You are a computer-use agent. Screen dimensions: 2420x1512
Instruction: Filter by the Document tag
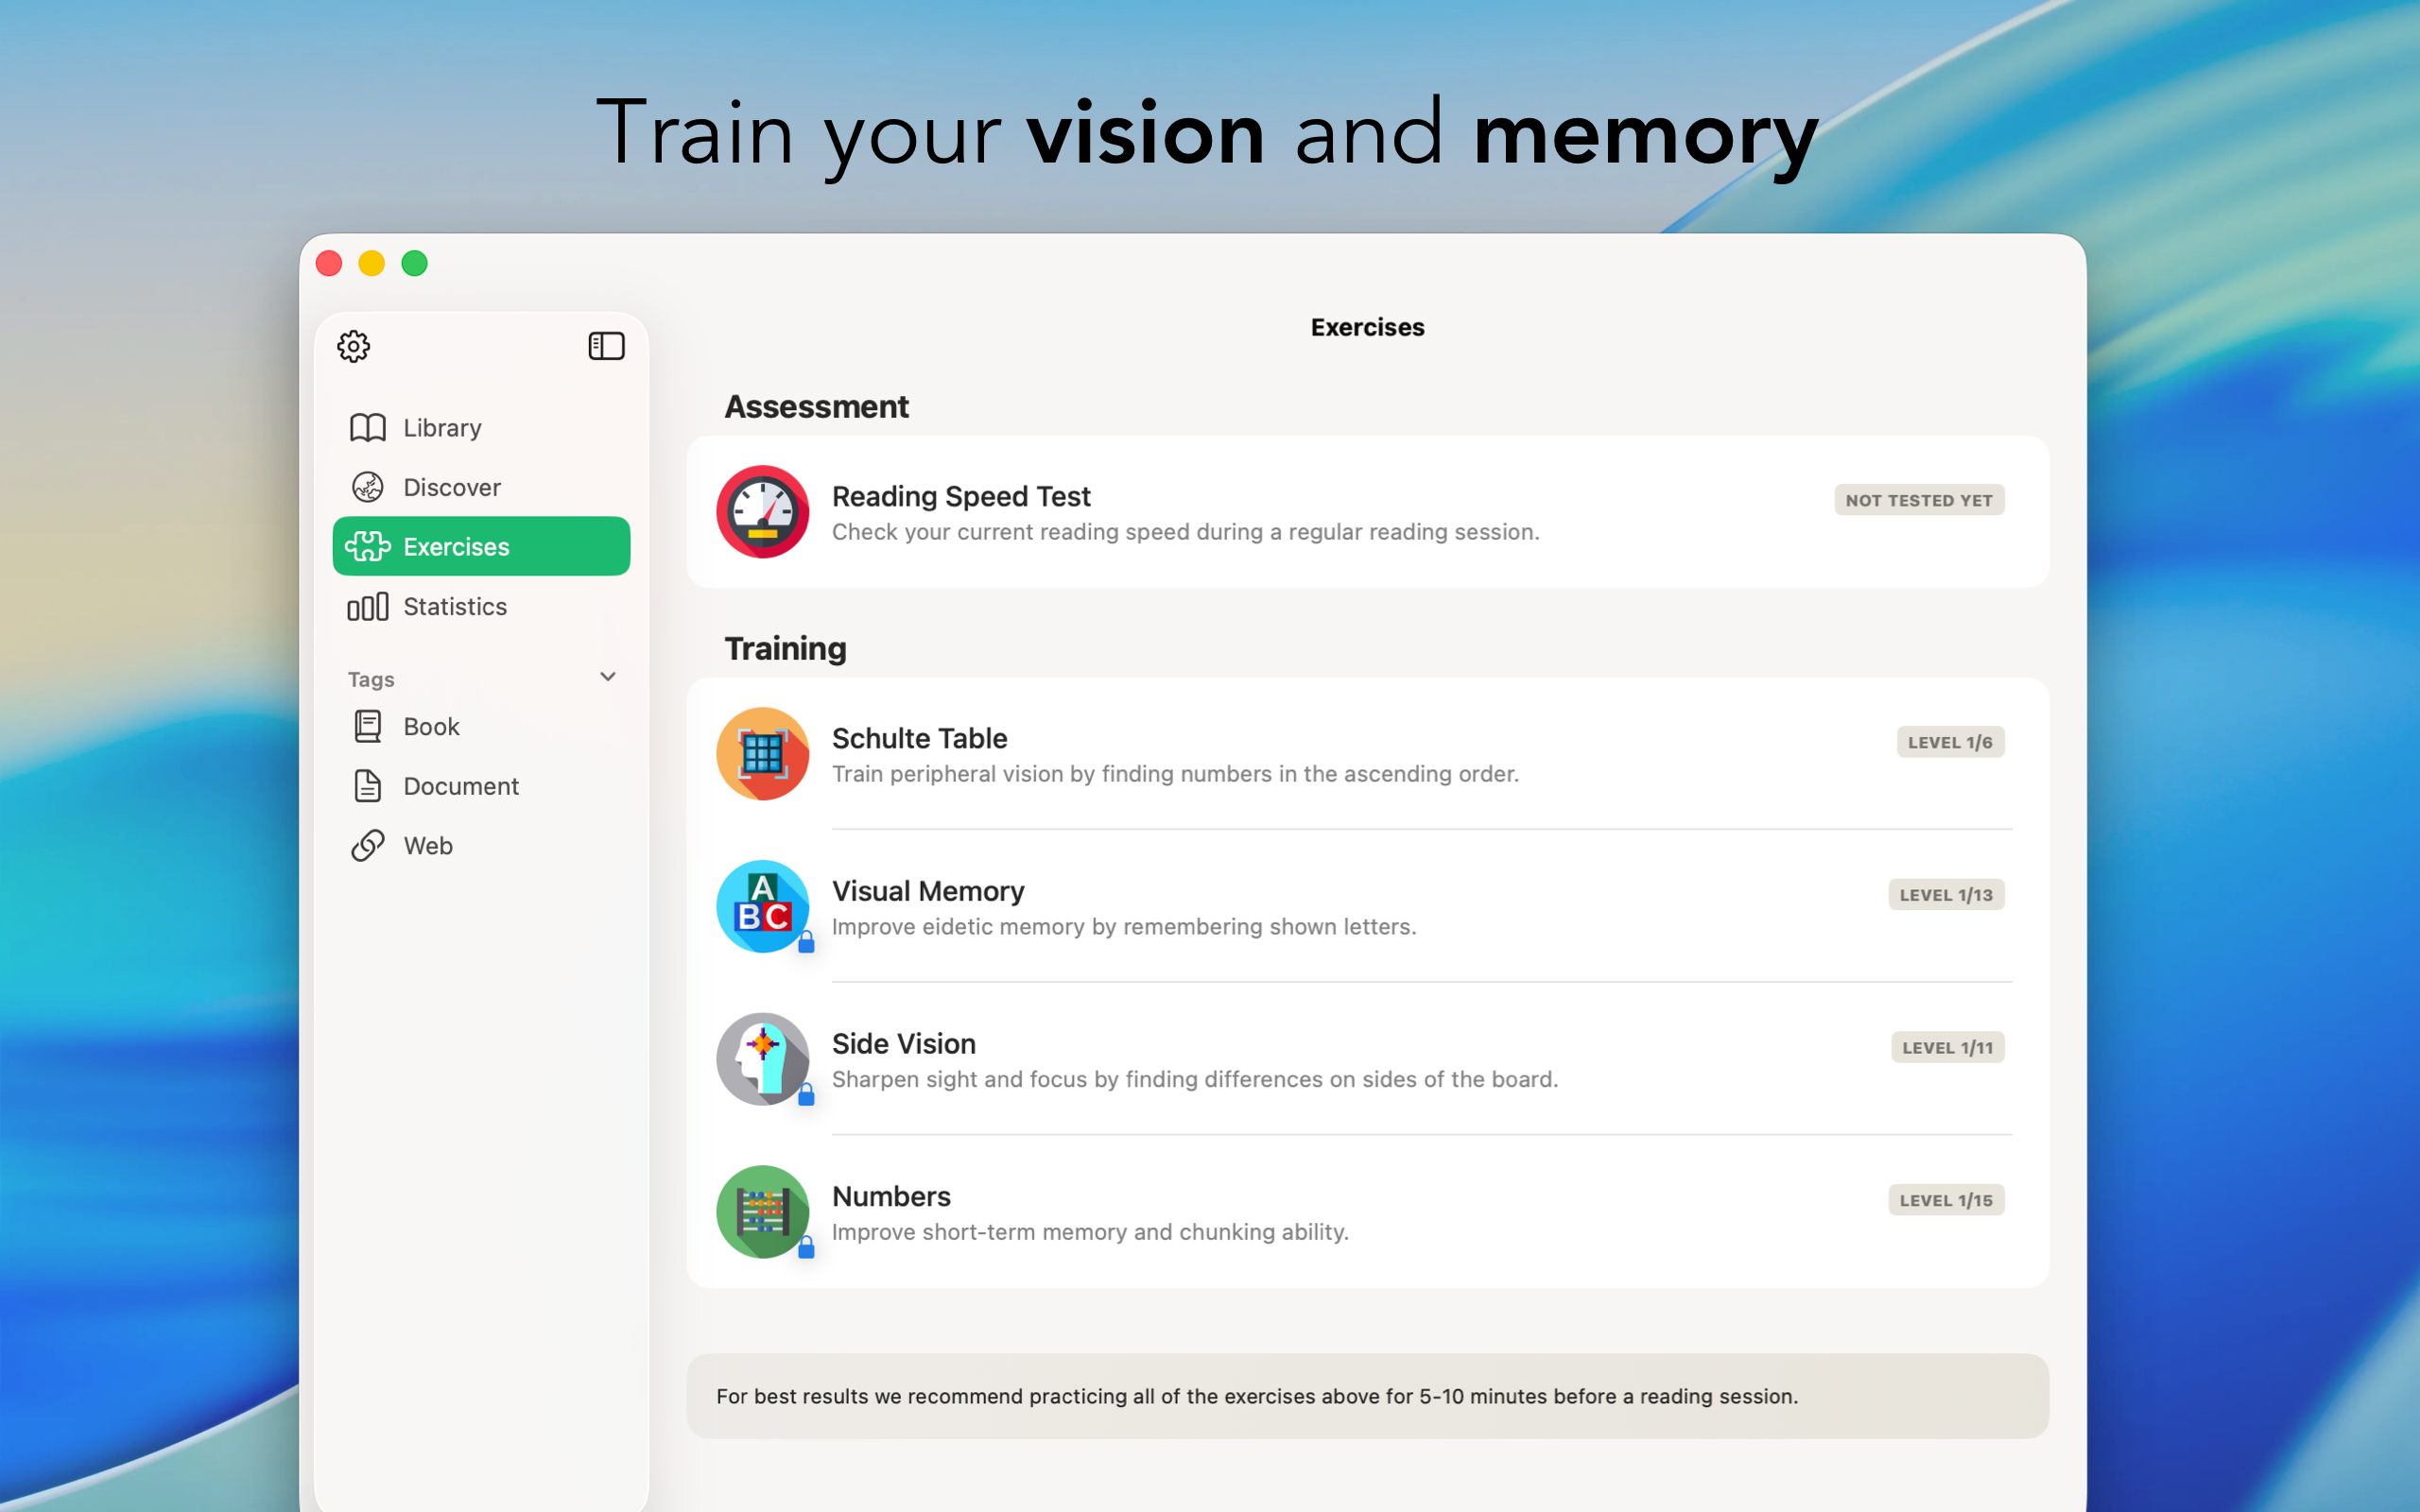(481, 786)
